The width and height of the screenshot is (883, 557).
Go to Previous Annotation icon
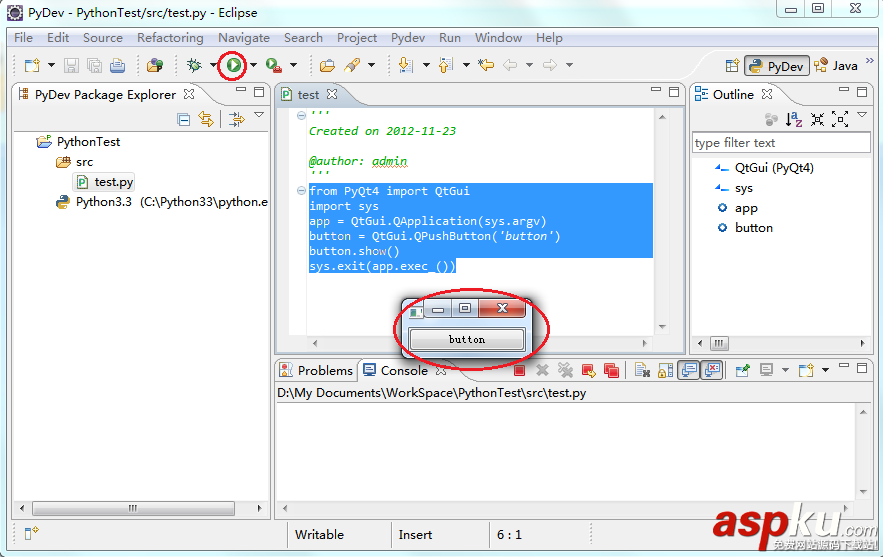pyautogui.click(x=445, y=65)
